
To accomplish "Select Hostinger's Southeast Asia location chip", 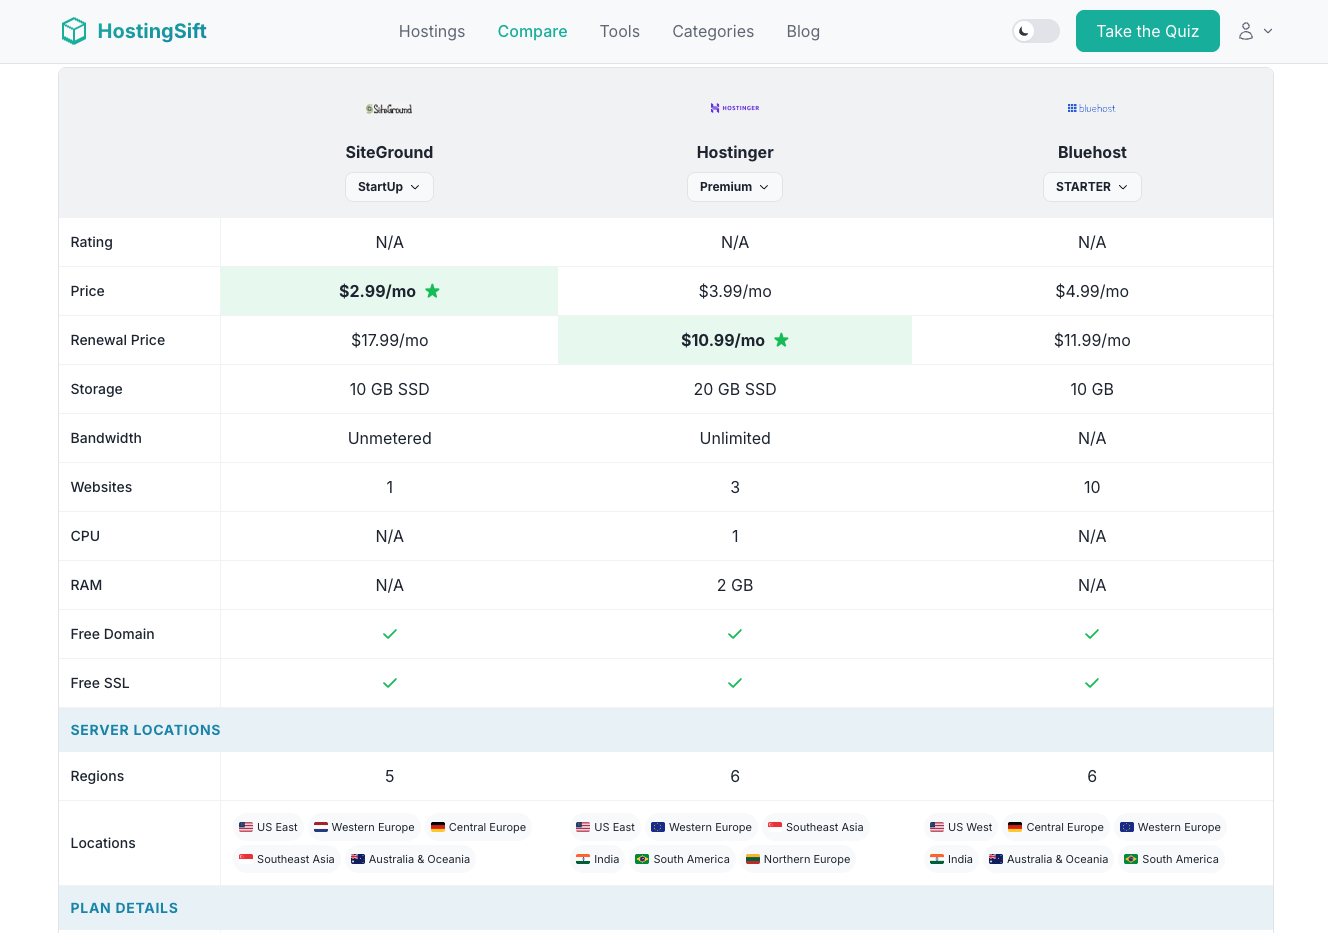I will [x=815, y=827].
